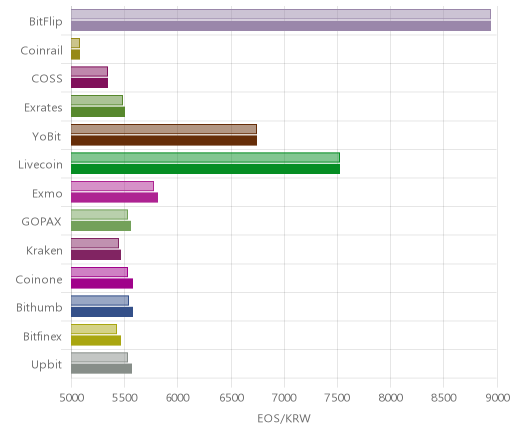Select the dark plum Kraken bar
The width and height of the screenshot is (512, 436).
(x=96, y=255)
